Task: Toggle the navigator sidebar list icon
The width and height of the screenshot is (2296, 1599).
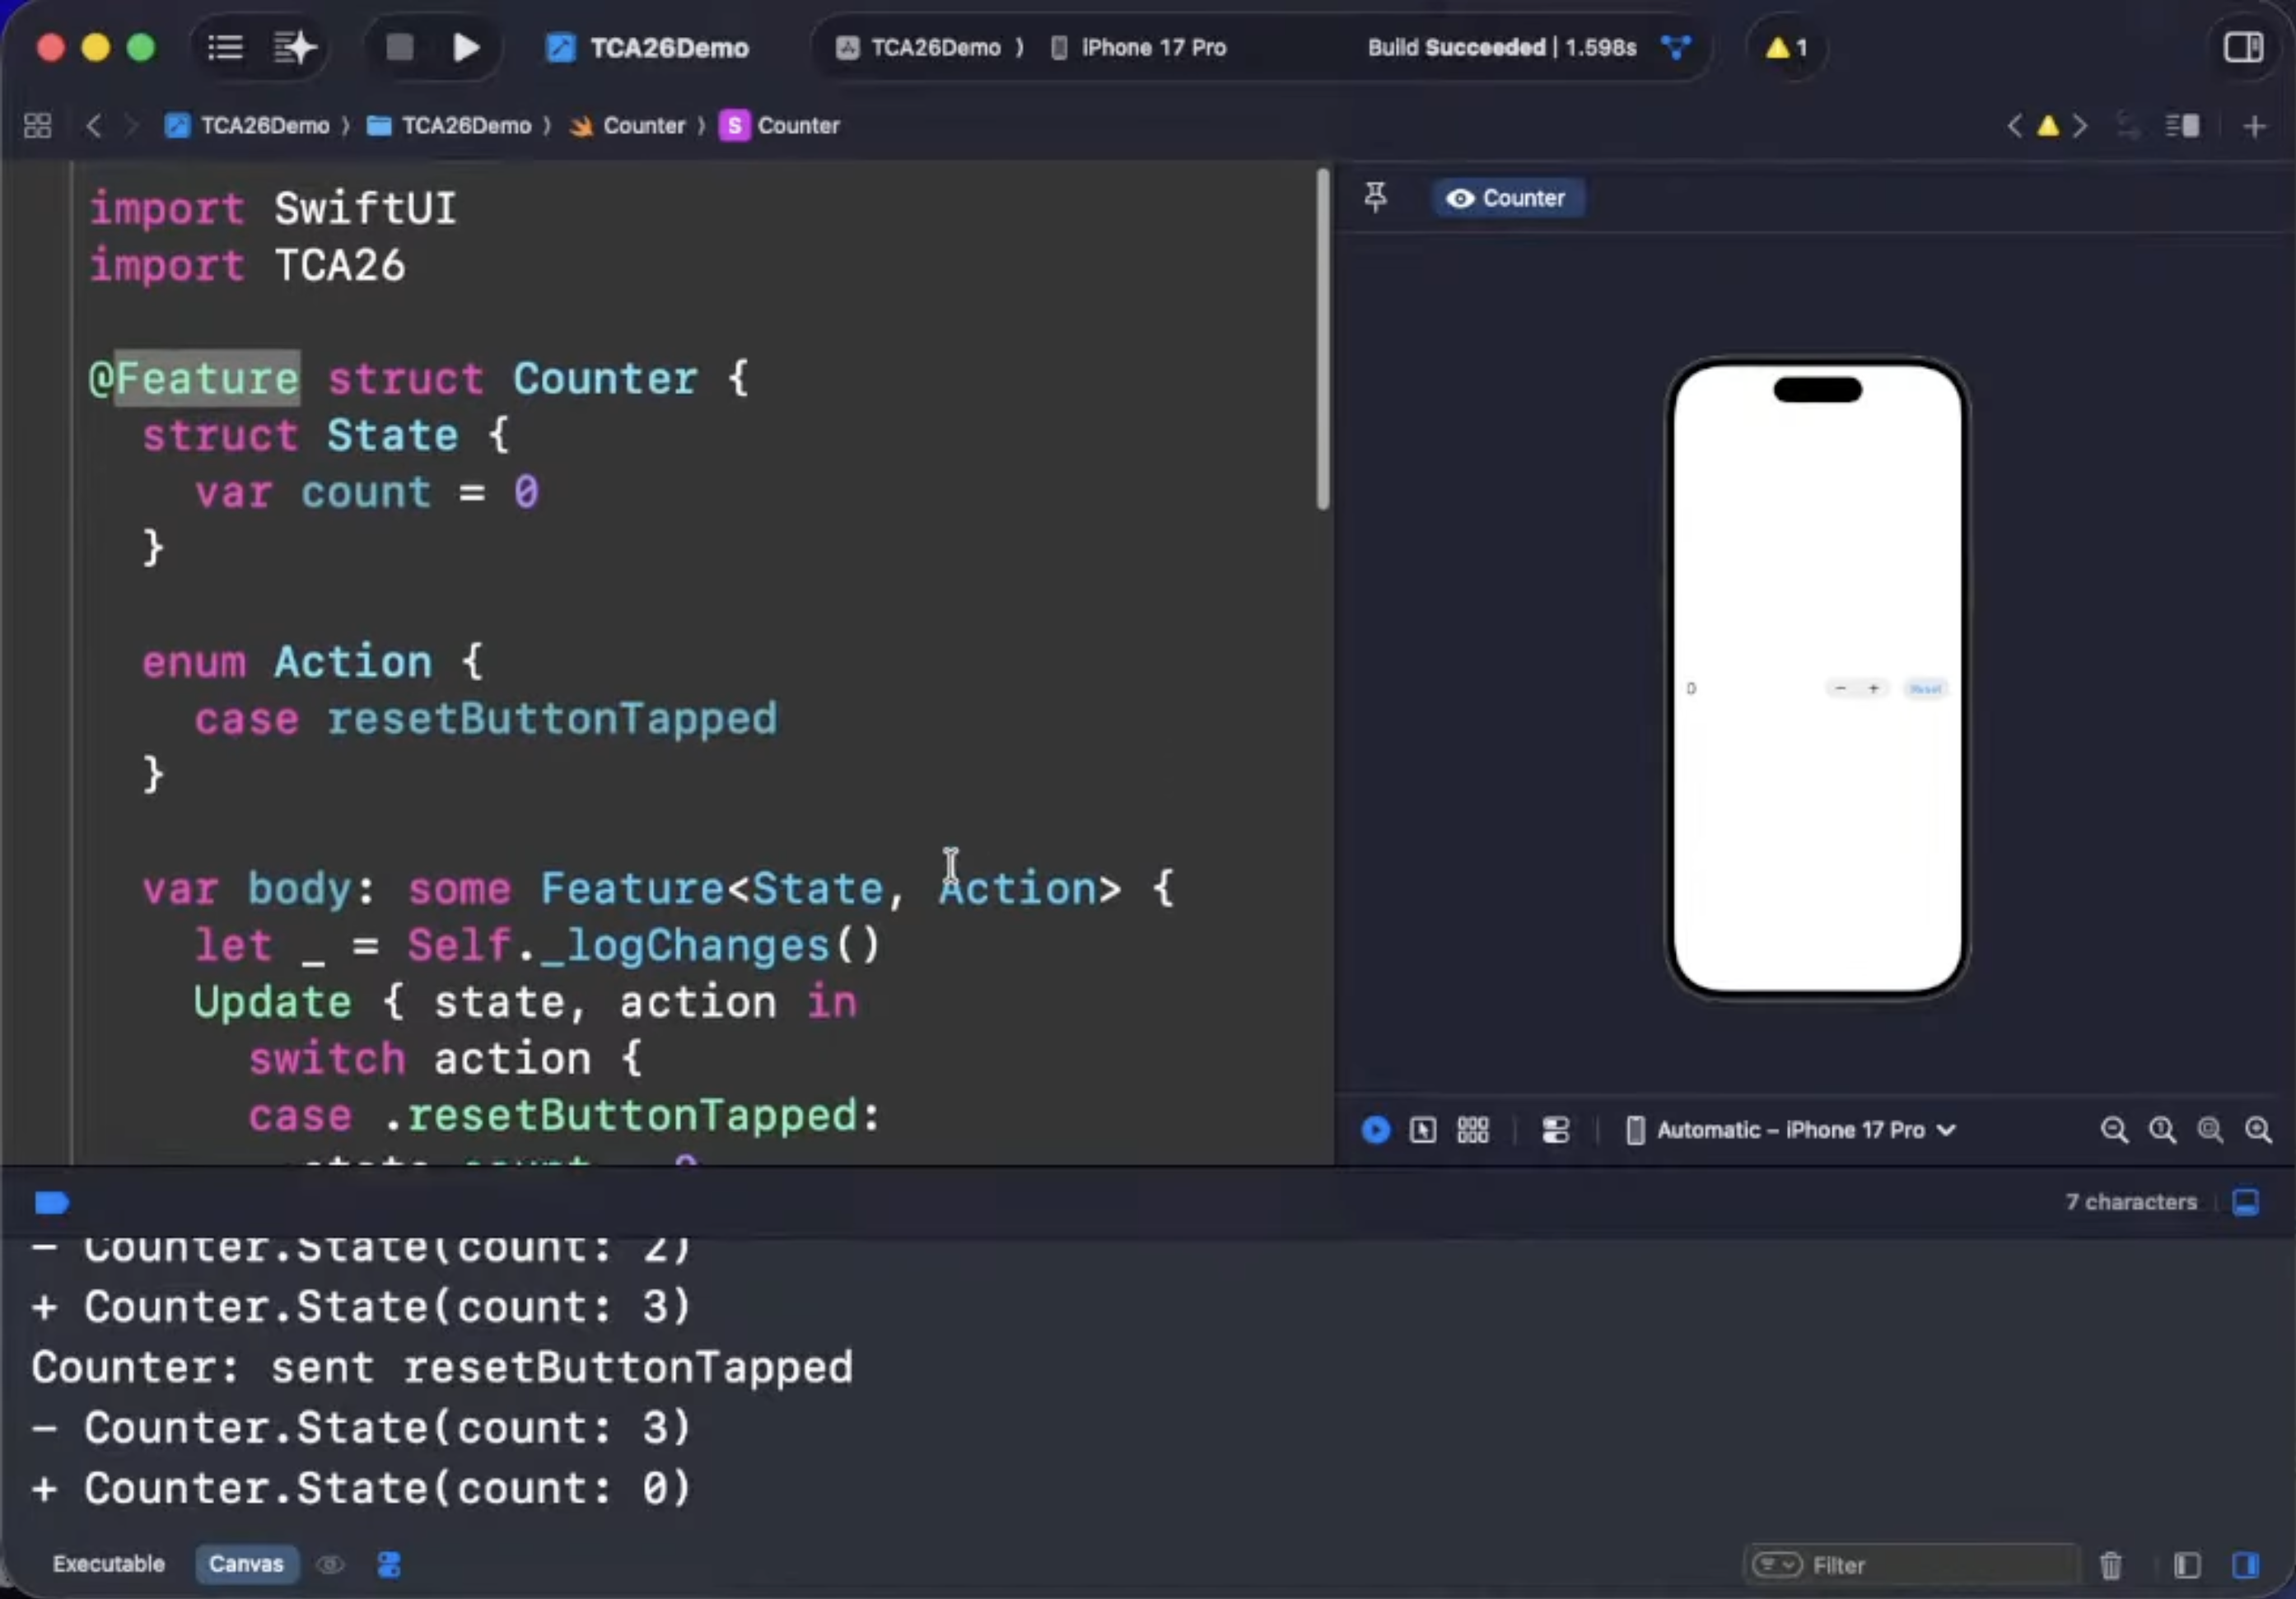Action: click(225, 47)
